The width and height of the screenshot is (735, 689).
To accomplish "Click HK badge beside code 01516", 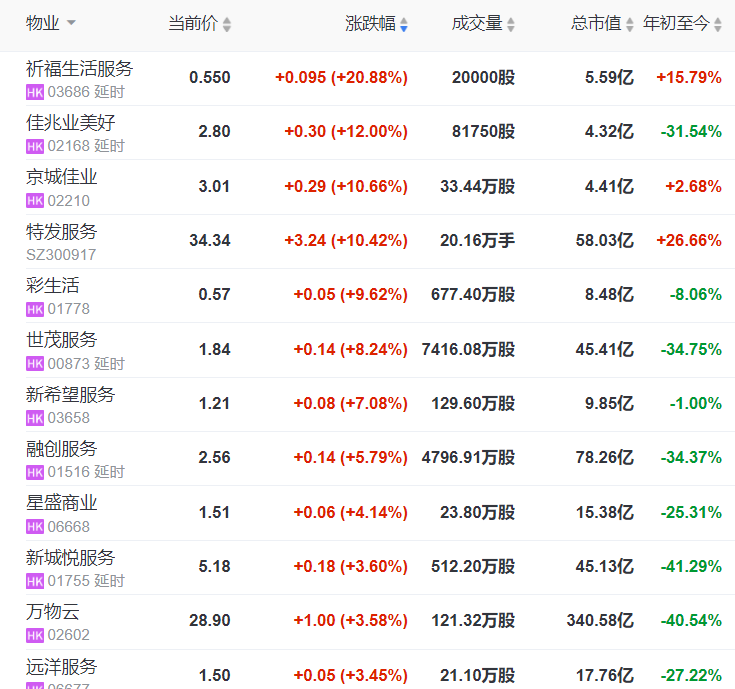I will (x=35, y=472).
